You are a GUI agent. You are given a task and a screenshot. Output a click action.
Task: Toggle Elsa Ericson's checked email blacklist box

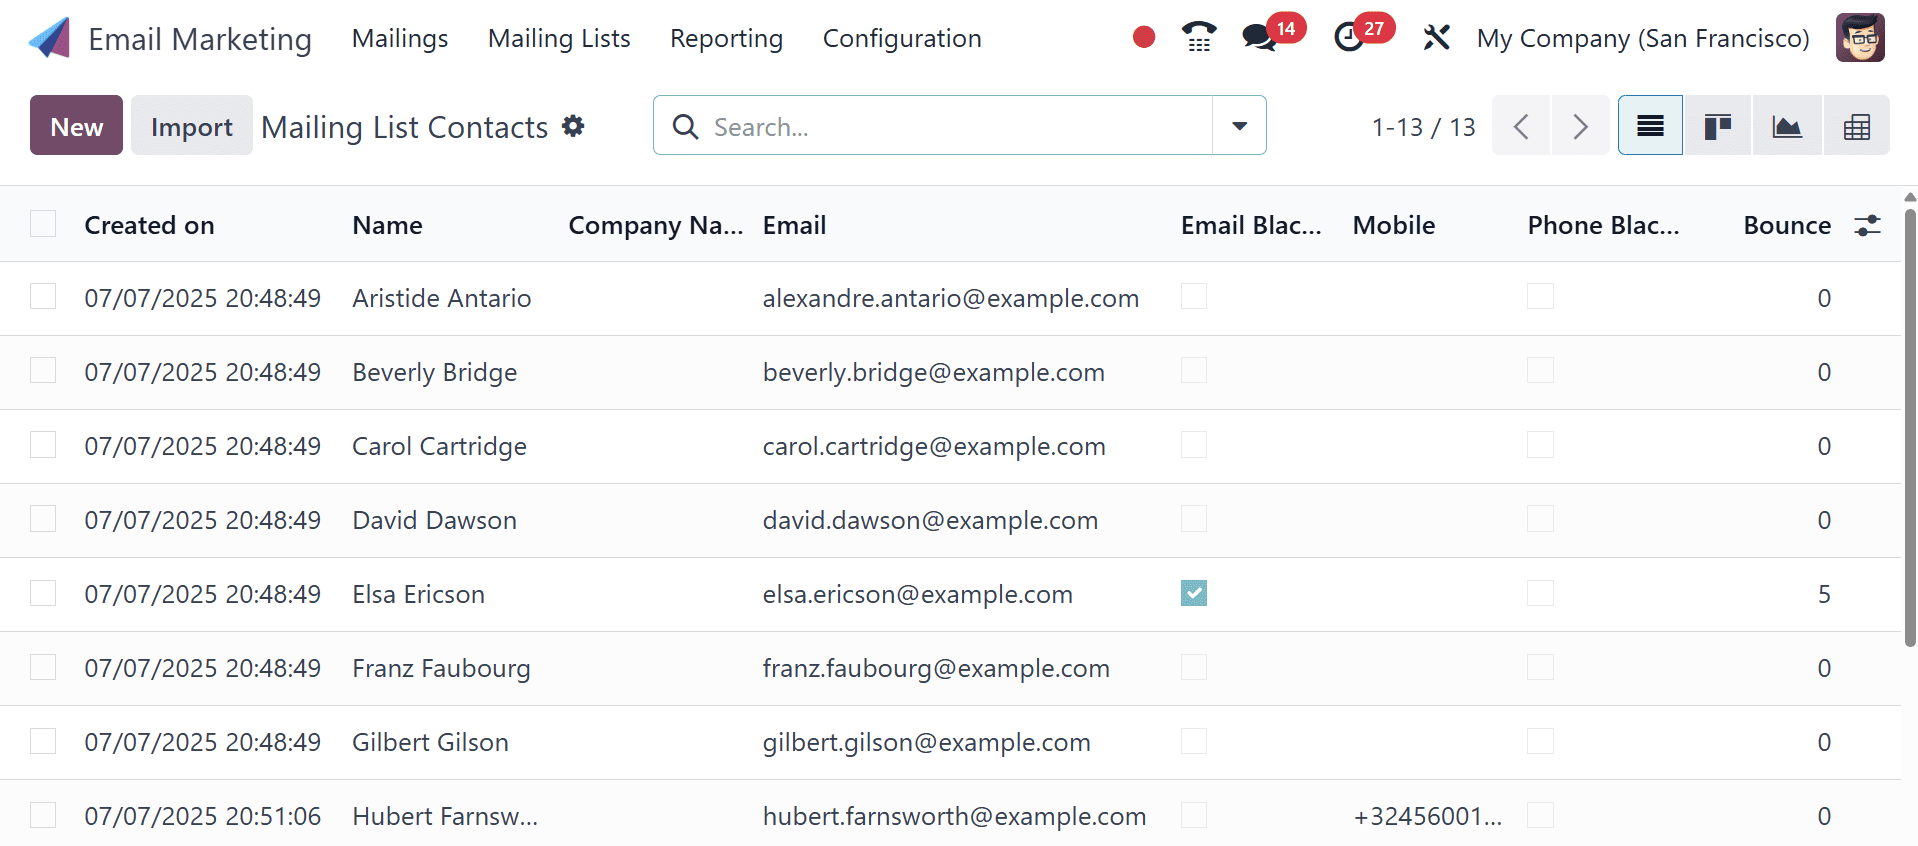pyautogui.click(x=1194, y=593)
